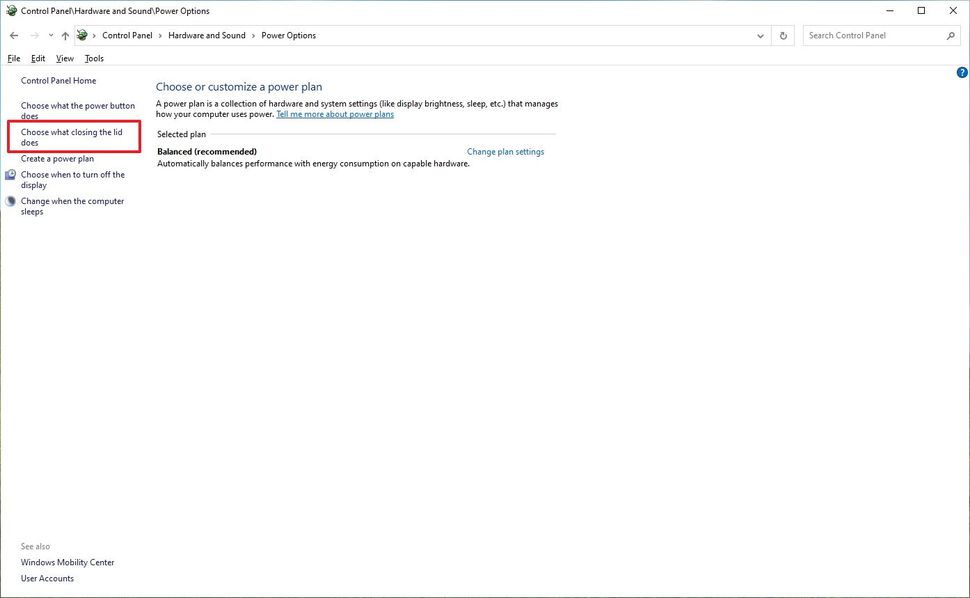The width and height of the screenshot is (970, 598).
Task: Refresh the Power Options page
Action: (783, 36)
